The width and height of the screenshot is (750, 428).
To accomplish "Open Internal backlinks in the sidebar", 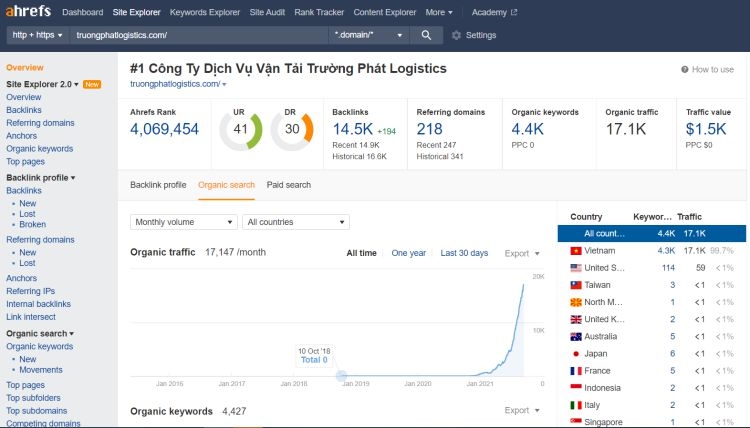I will (x=38, y=304).
